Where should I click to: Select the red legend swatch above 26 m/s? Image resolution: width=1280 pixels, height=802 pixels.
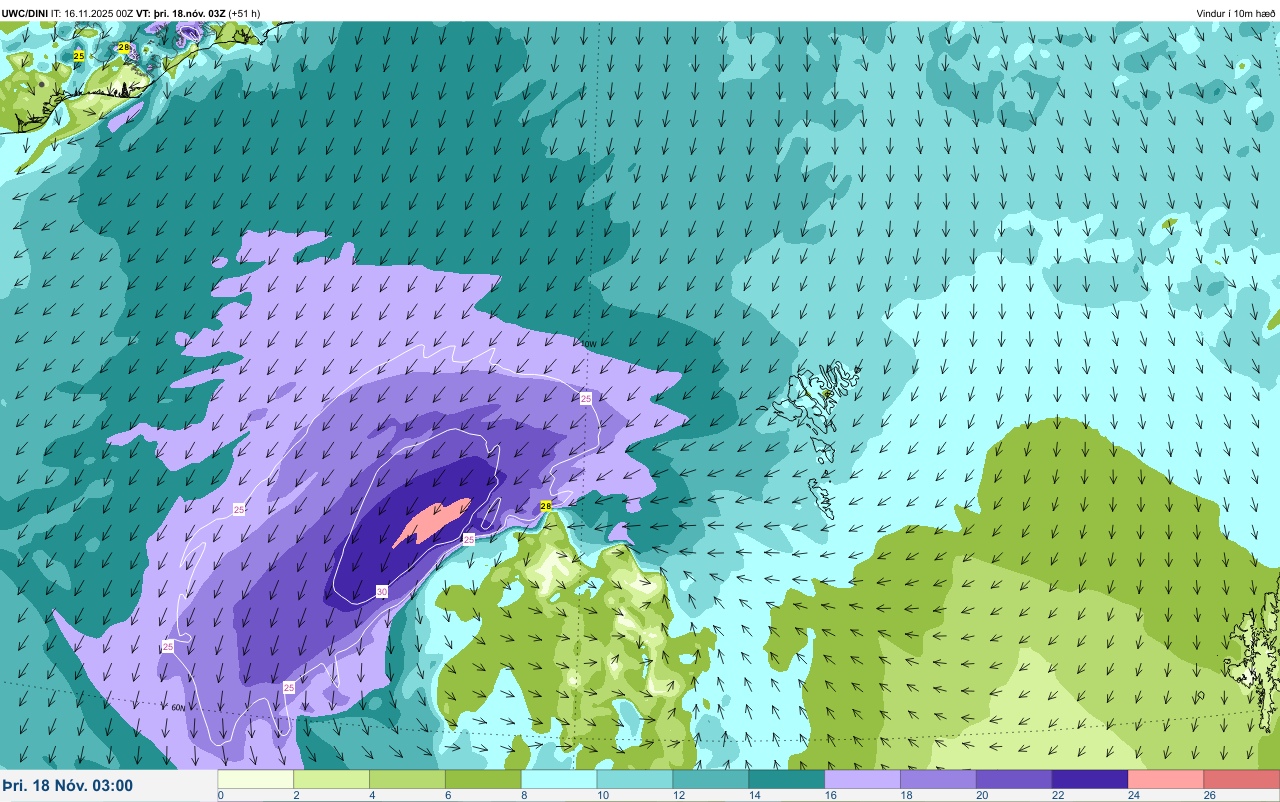(1242, 780)
